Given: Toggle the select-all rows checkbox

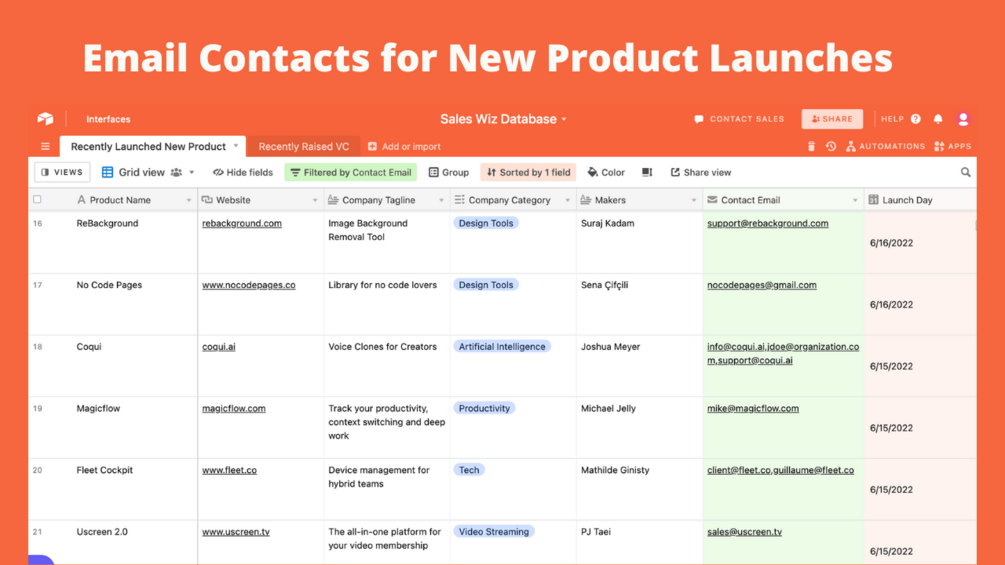Looking at the screenshot, I should point(38,200).
